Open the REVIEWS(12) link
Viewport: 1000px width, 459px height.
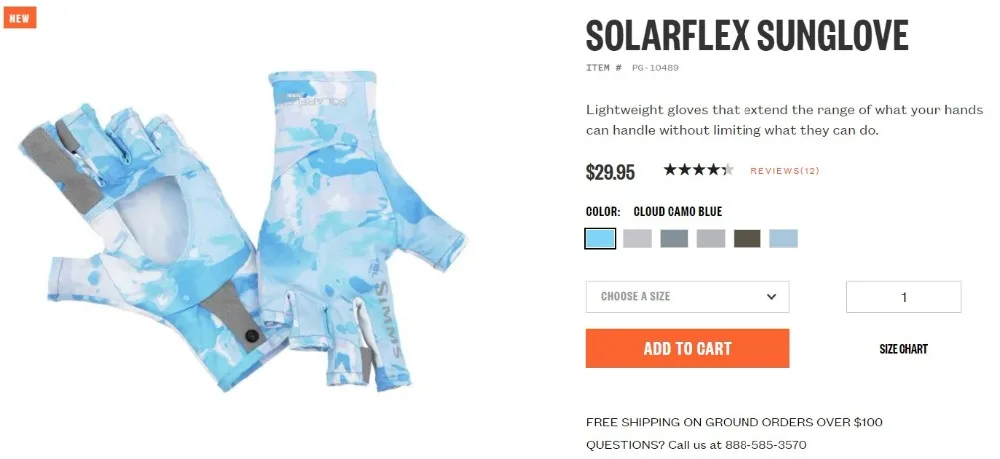coord(784,171)
